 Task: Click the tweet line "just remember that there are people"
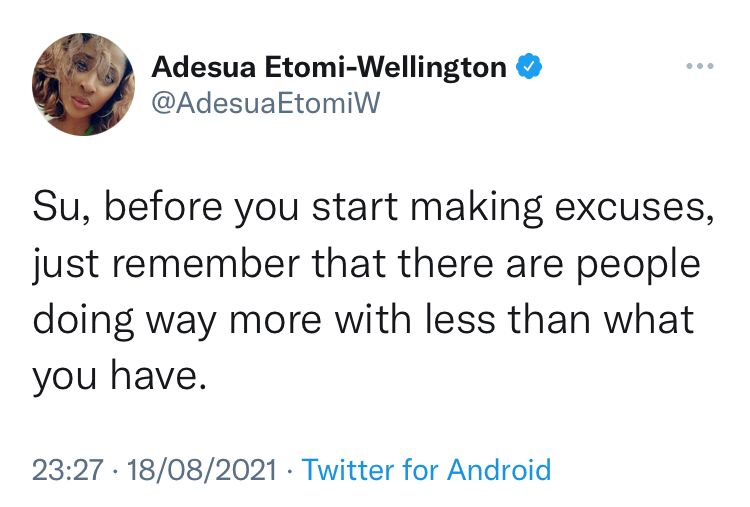point(366,264)
